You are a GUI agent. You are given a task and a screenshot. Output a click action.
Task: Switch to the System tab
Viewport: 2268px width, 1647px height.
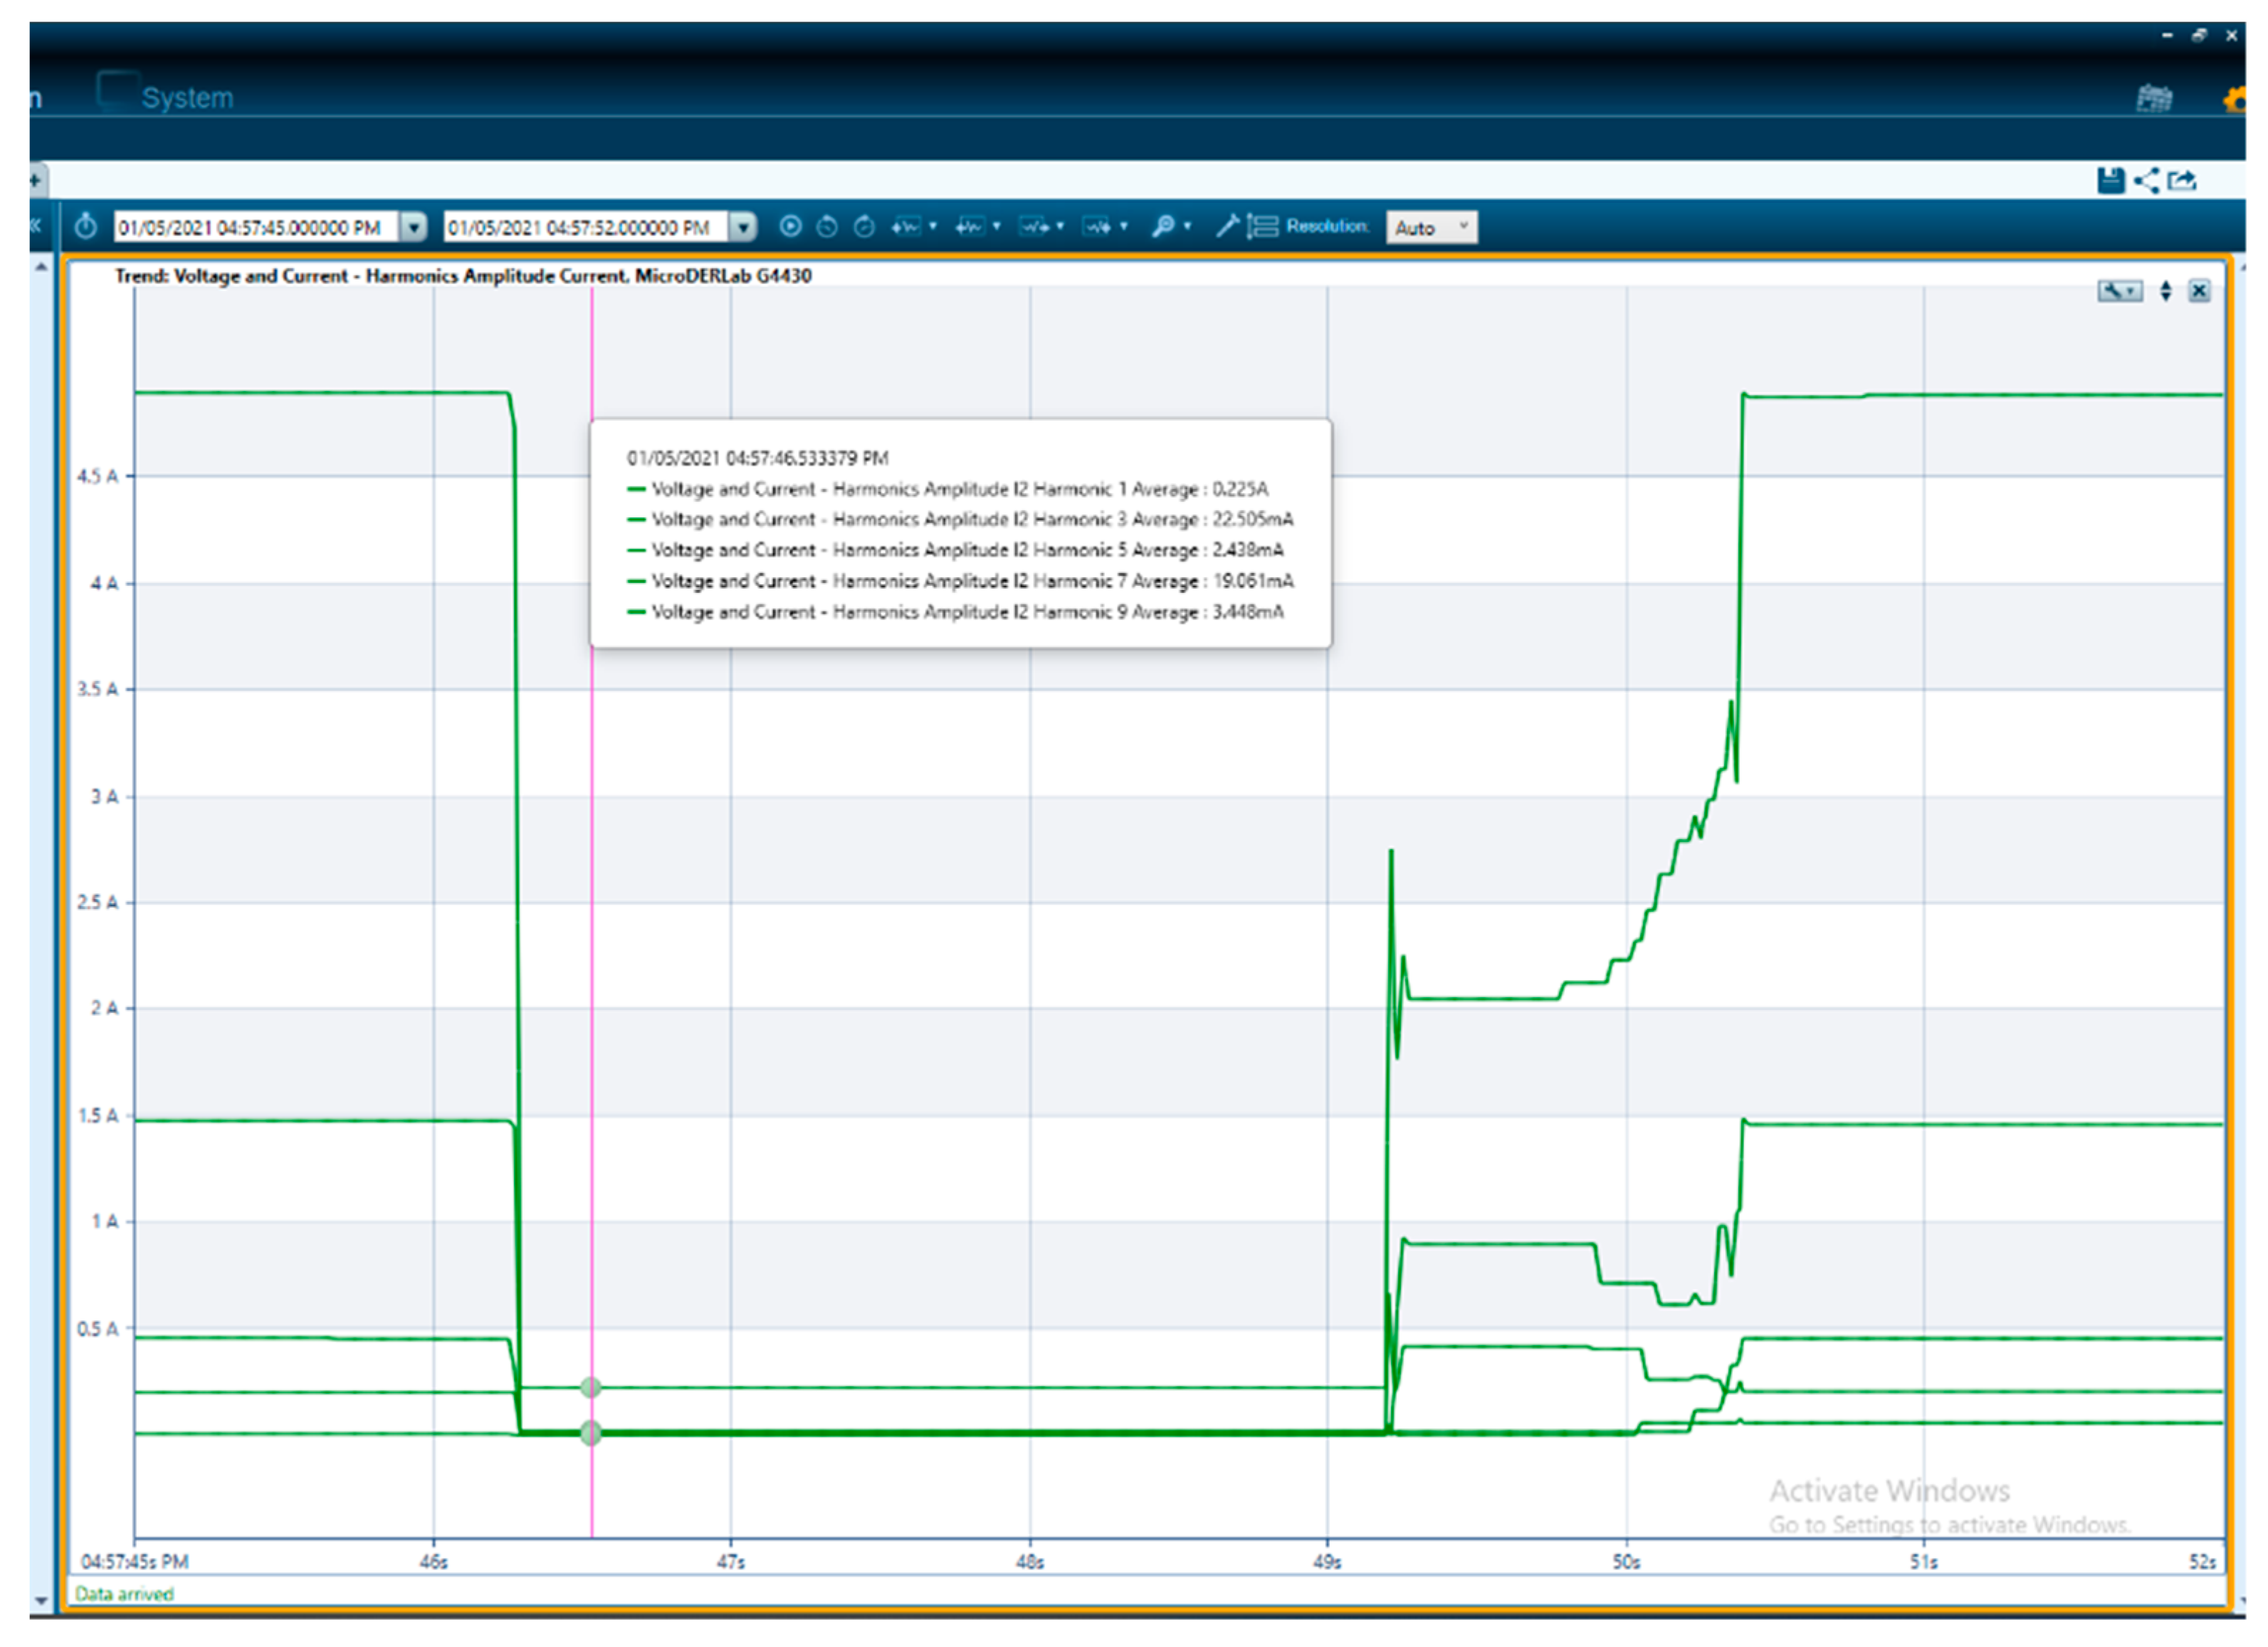tap(186, 98)
